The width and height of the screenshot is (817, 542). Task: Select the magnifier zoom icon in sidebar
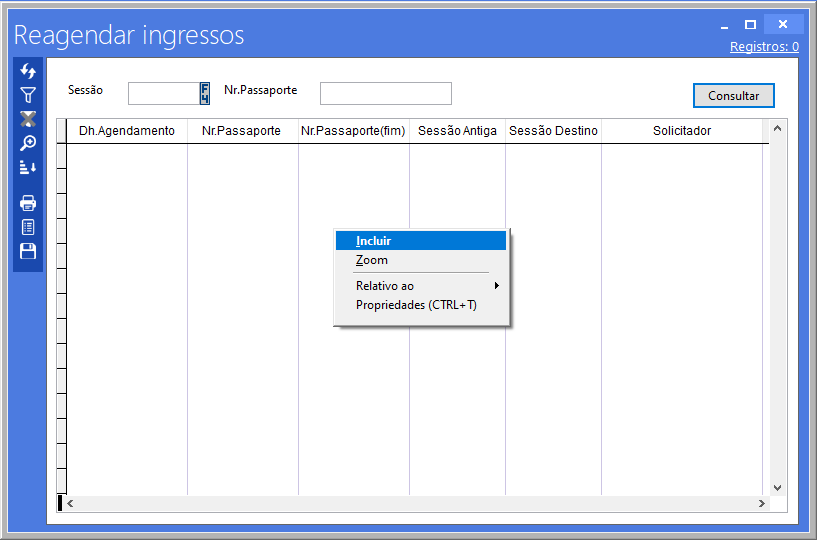pos(28,143)
